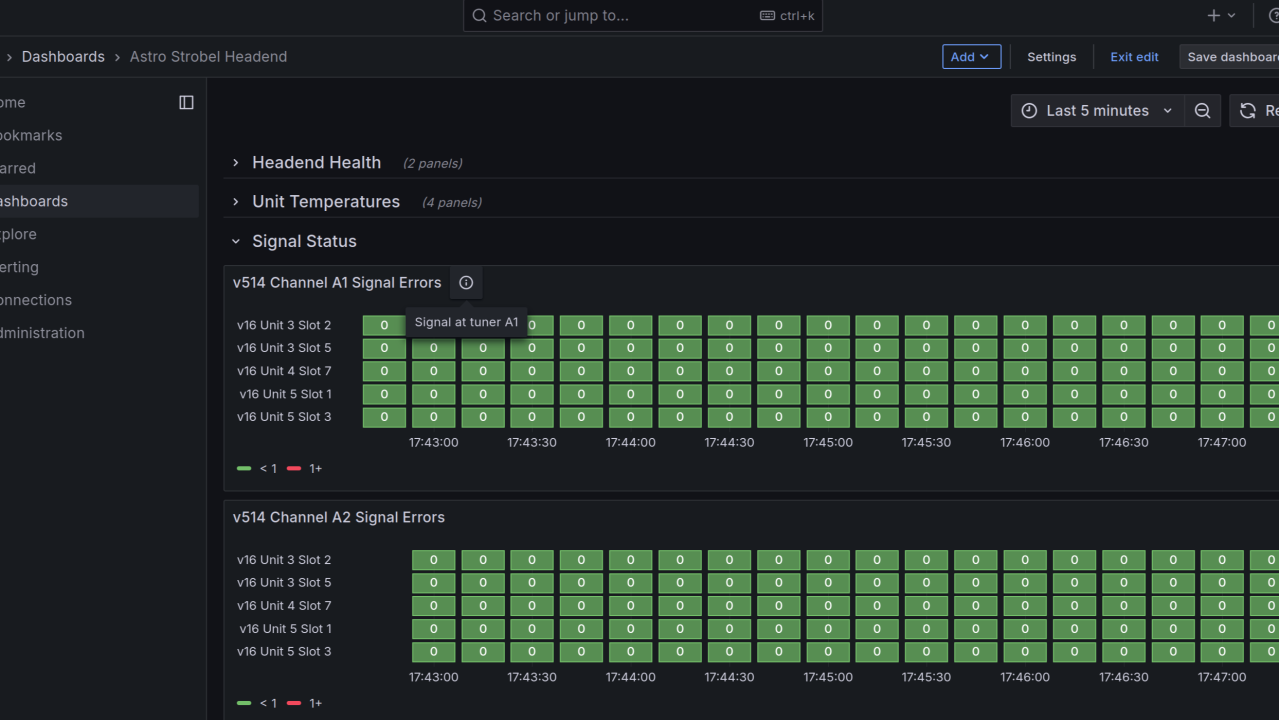Click the zoom out time range icon

1203,111
